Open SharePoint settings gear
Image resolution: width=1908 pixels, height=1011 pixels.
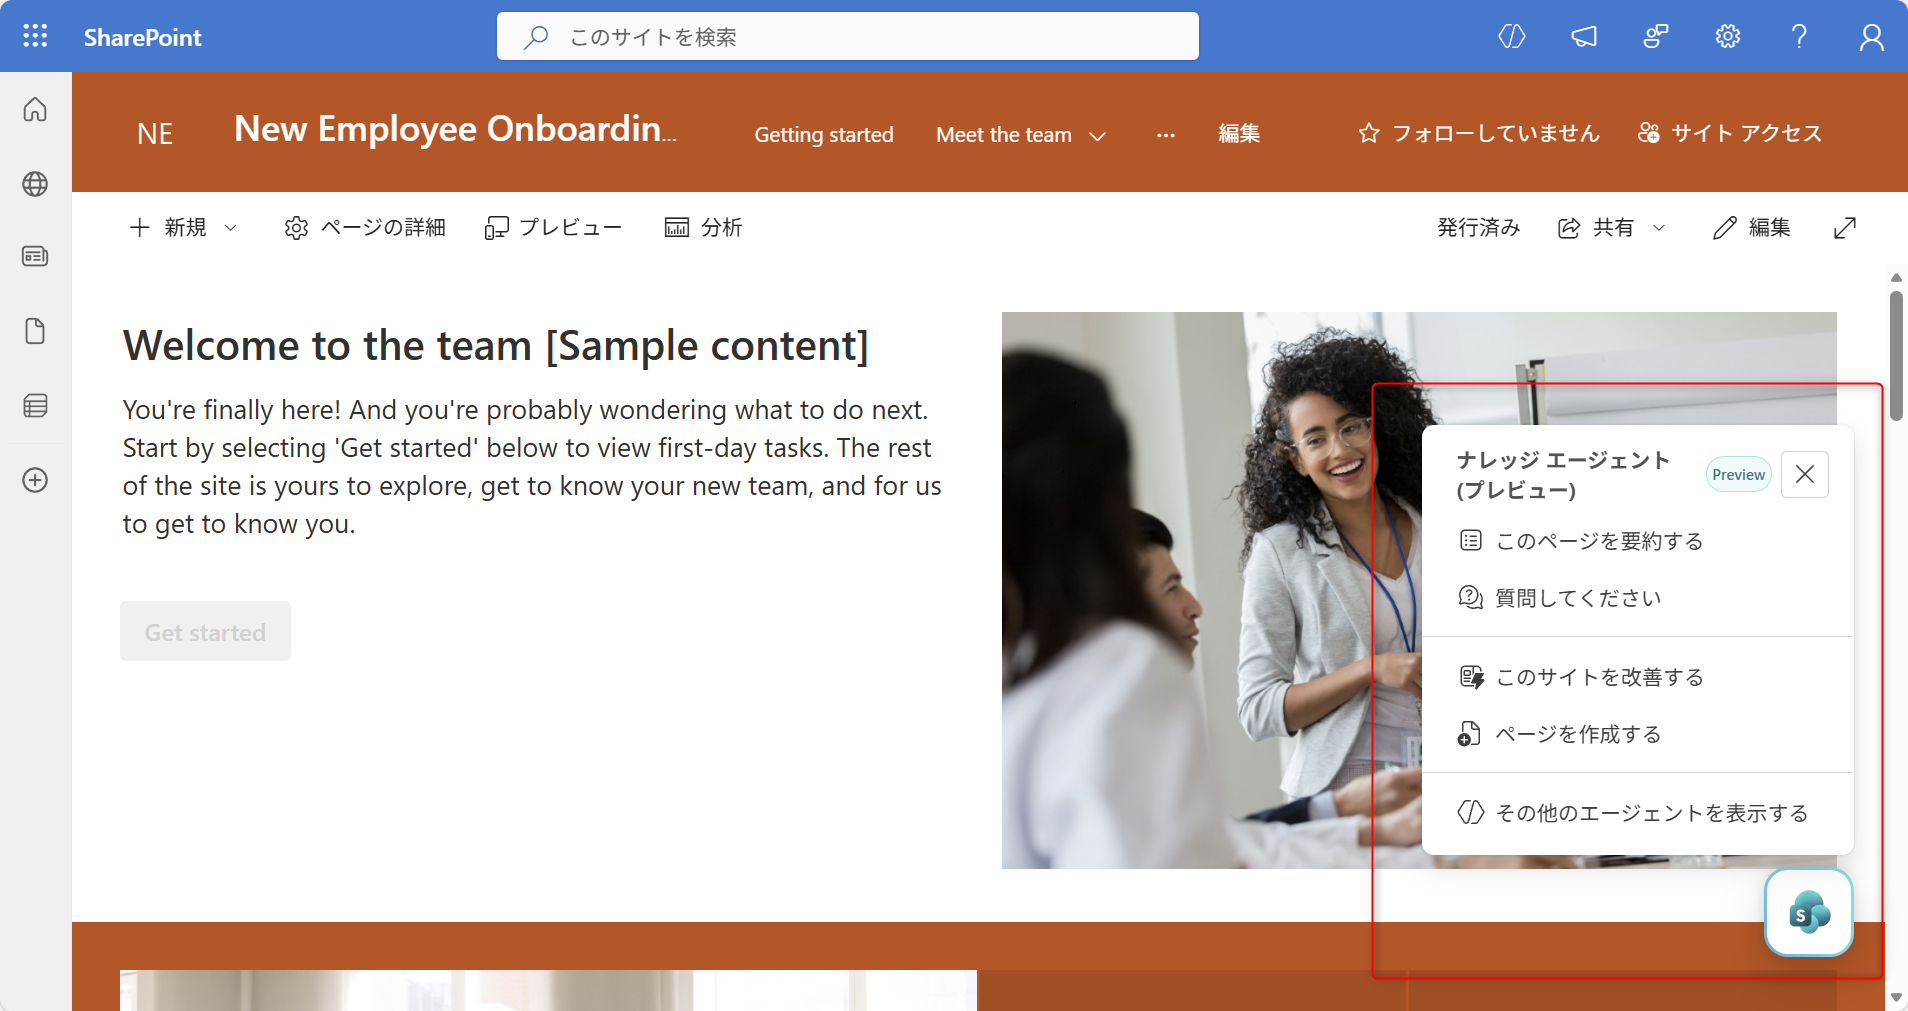(1726, 36)
